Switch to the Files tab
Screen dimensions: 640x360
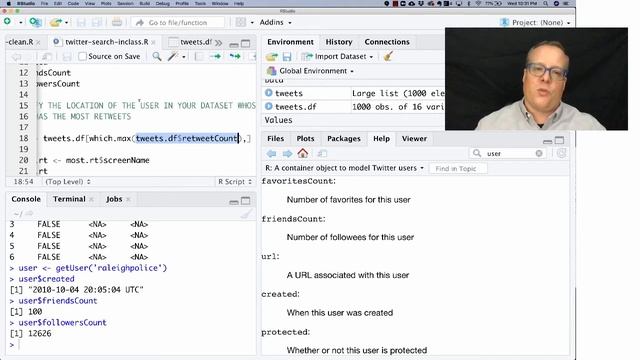(276, 138)
